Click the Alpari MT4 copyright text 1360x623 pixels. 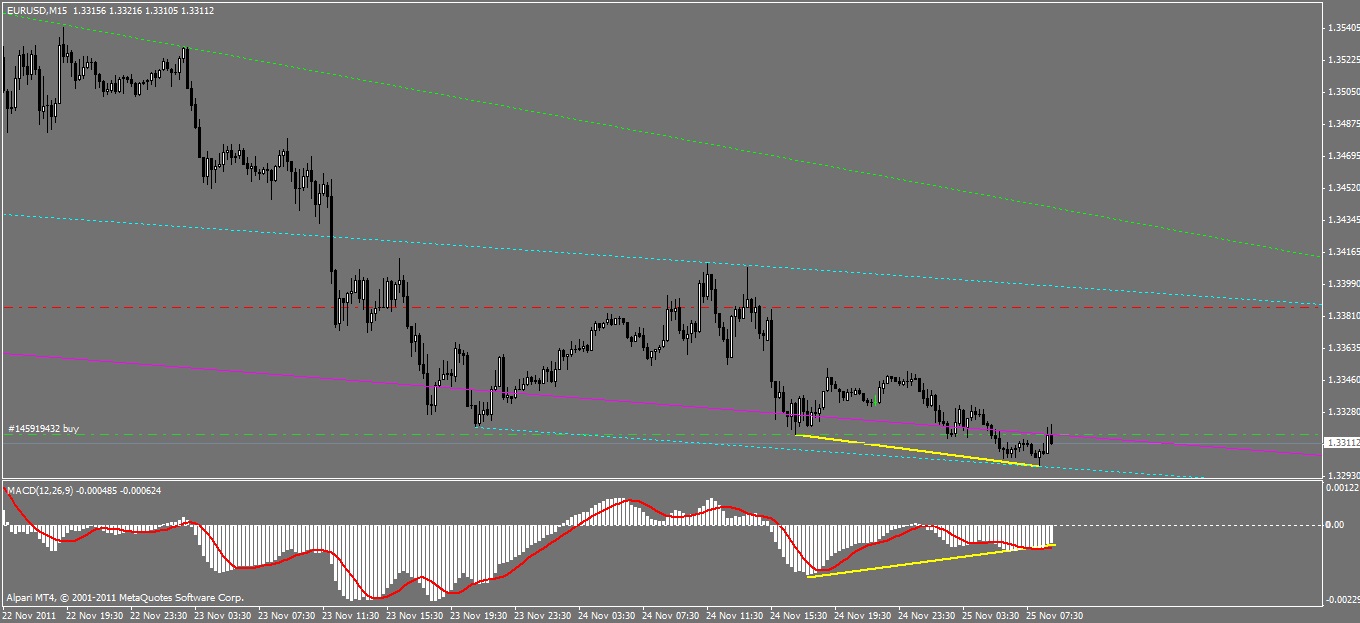(x=125, y=598)
